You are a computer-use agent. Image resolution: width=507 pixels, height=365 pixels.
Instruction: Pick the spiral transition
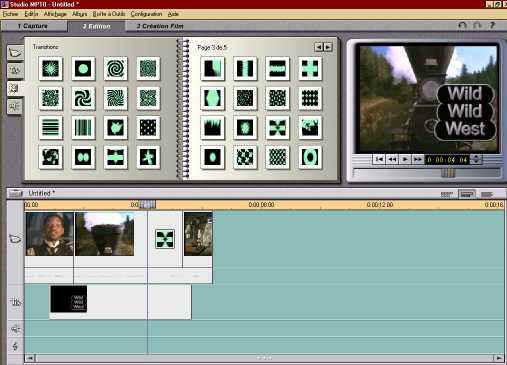[116, 69]
